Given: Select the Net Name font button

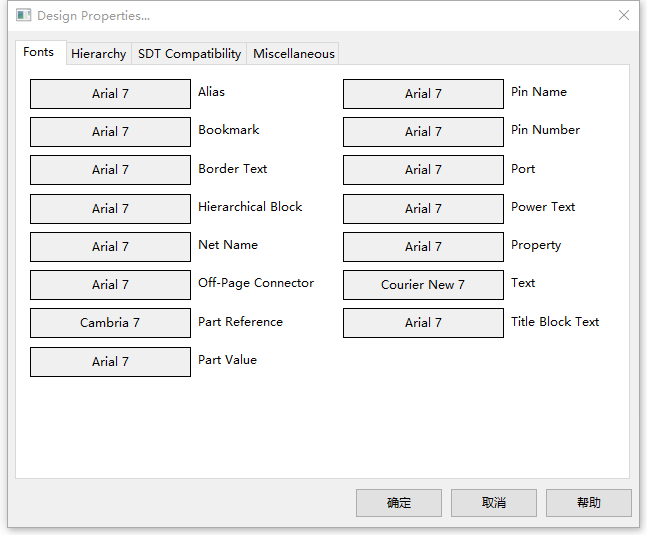Looking at the screenshot, I should click(x=110, y=247).
